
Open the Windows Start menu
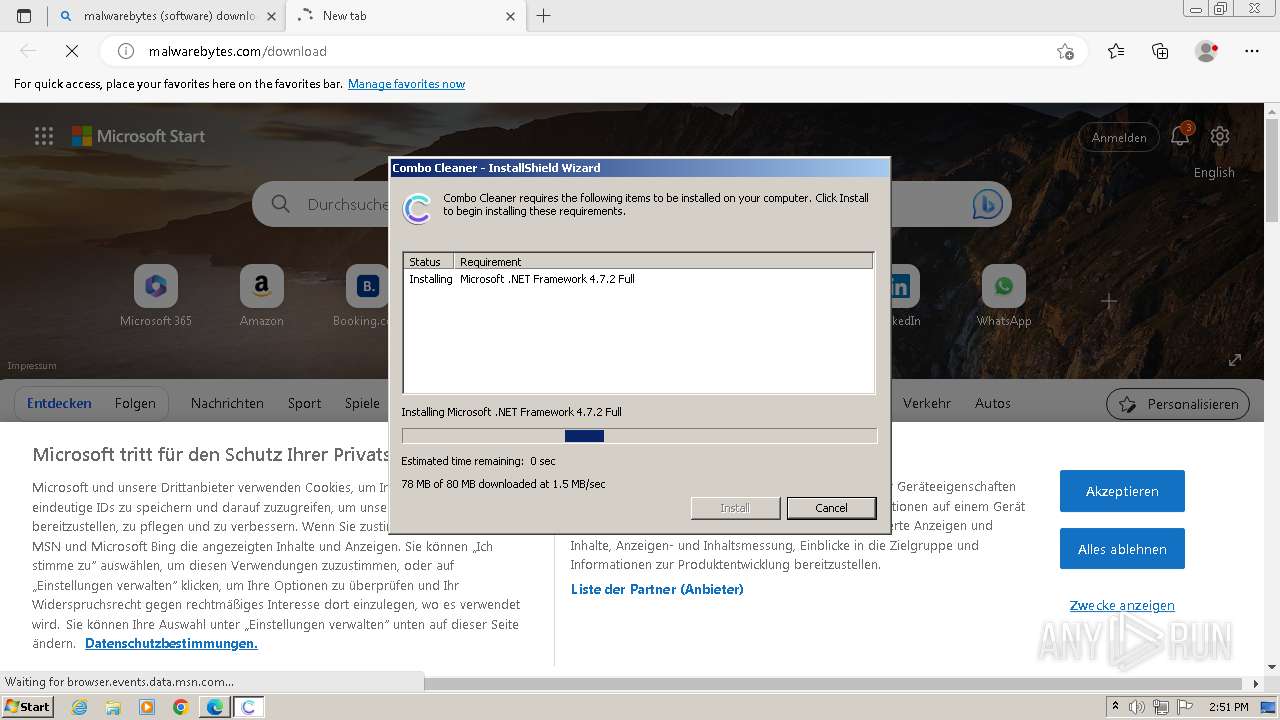[28, 706]
